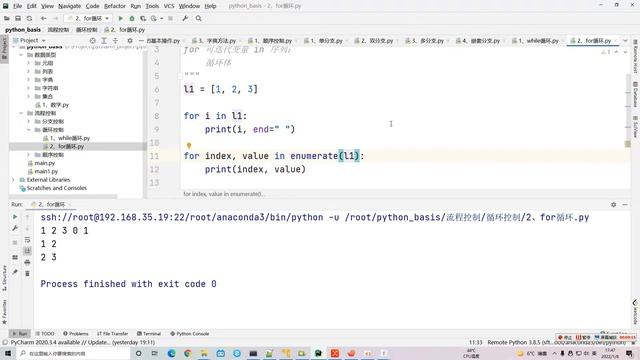Click the Clear All trash icon
The width and height of the screenshot is (640, 360).
(x=27, y=273)
